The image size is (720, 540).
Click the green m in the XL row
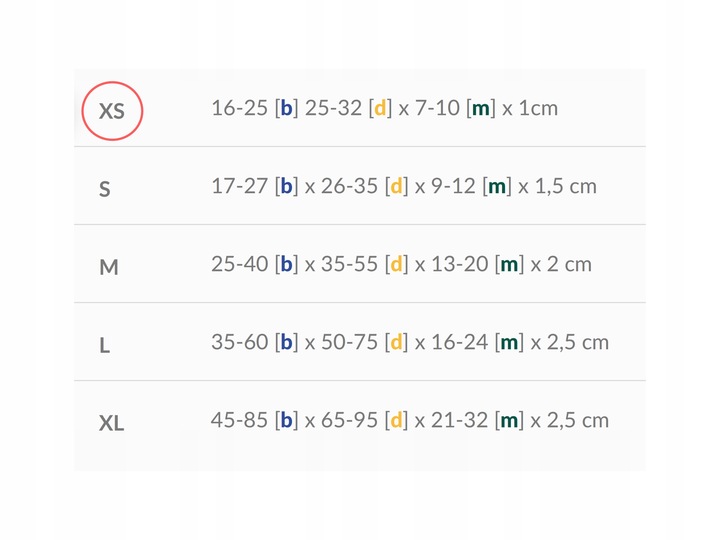(510, 420)
